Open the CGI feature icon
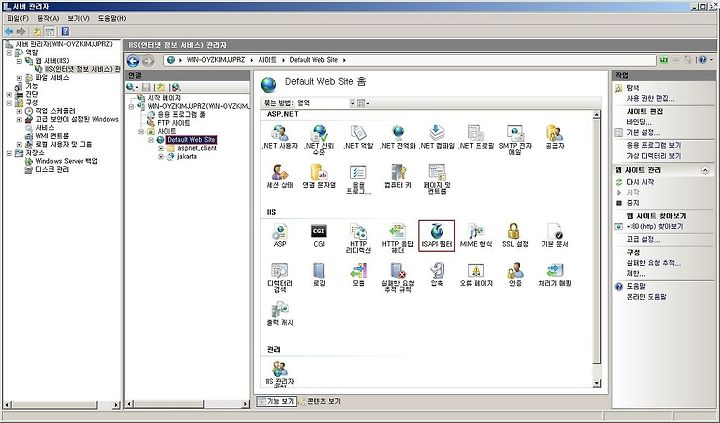Image resolution: width=720 pixels, height=423 pixels. [319, 235]
